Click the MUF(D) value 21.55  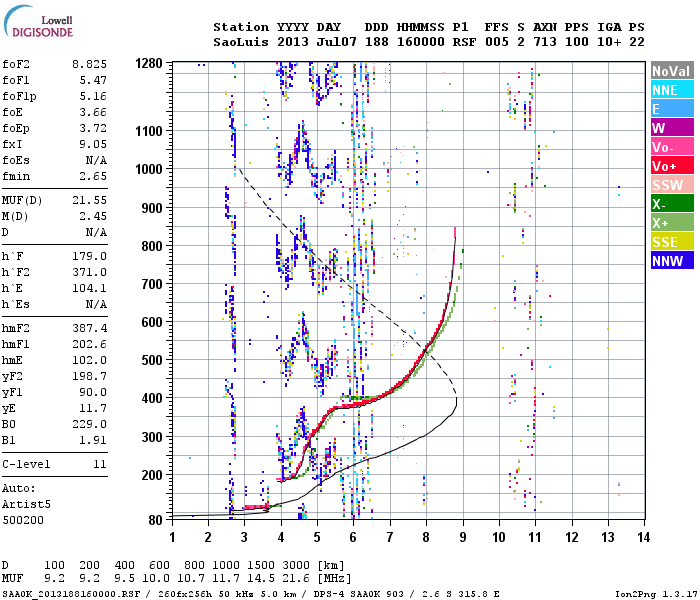point(89,200)
